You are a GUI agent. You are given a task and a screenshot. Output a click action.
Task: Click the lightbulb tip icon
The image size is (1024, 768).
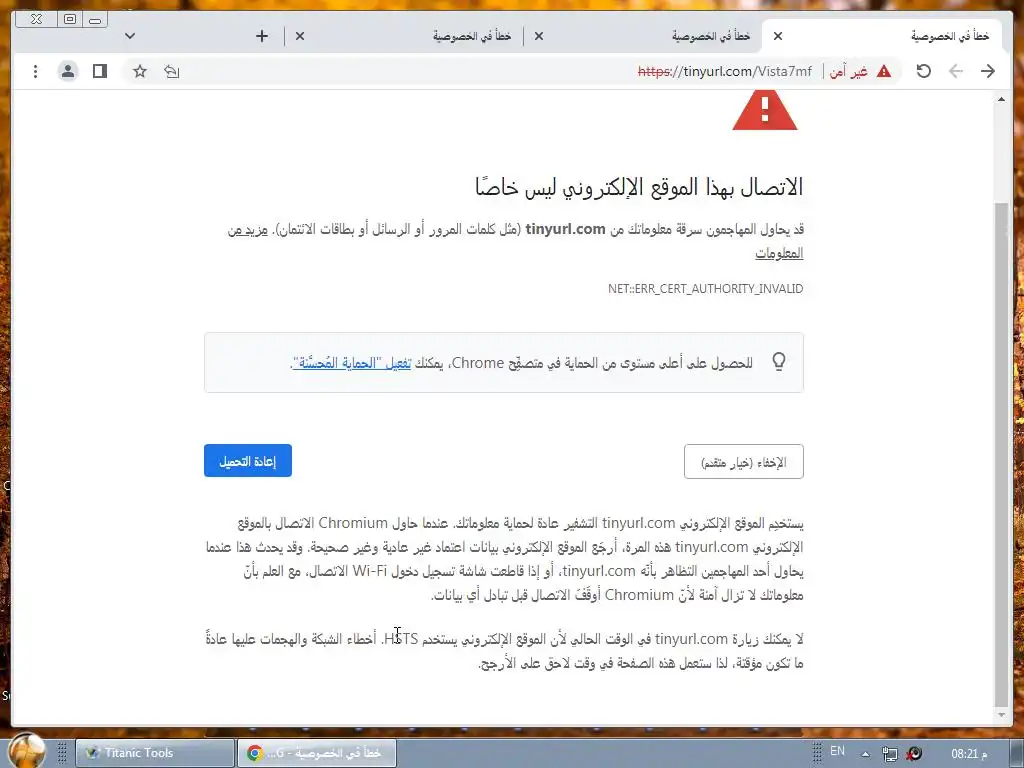(778, 361)
